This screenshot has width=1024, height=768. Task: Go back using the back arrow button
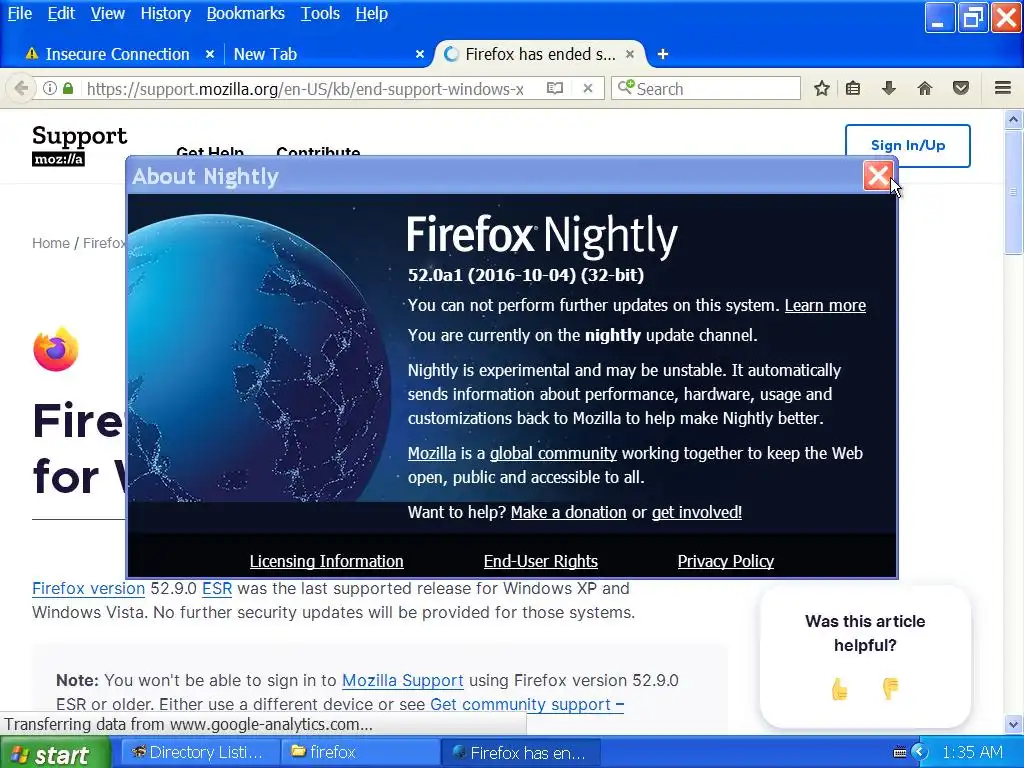21,88
